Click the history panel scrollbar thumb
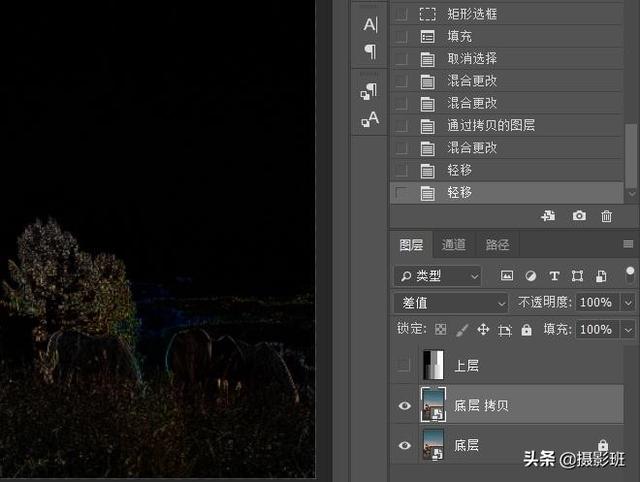Screen dimensions: 640x482 (x=631, y=155)
